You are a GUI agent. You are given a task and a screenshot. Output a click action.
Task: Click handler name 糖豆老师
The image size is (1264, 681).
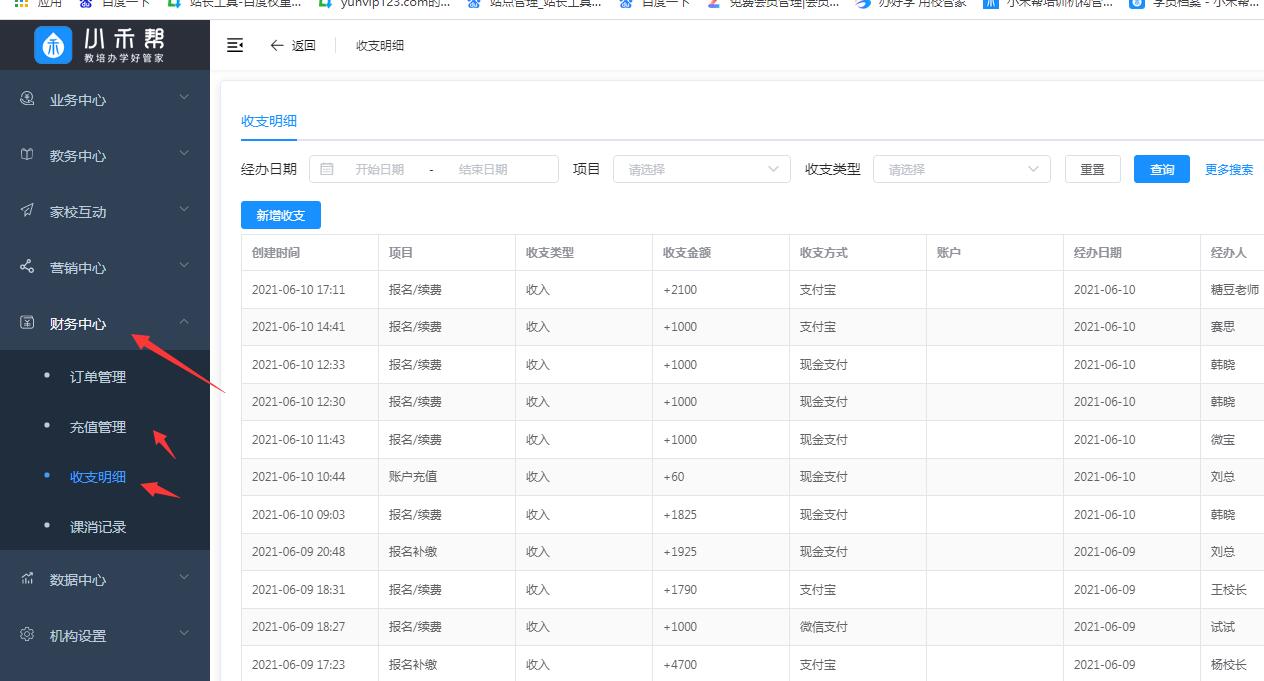pyautogui.click(x=1235, y=289)
